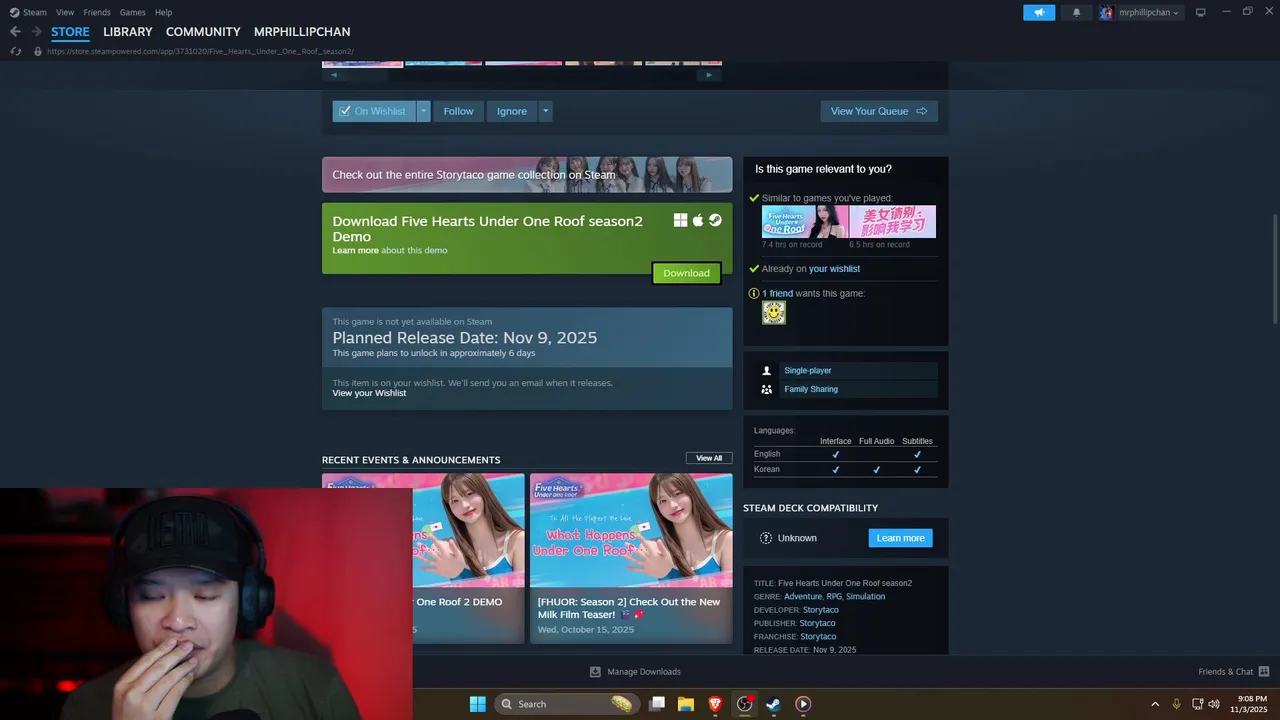Open View your Wishlist link
This screenshot has height=720, width=1280.
(x=369, y=393)
